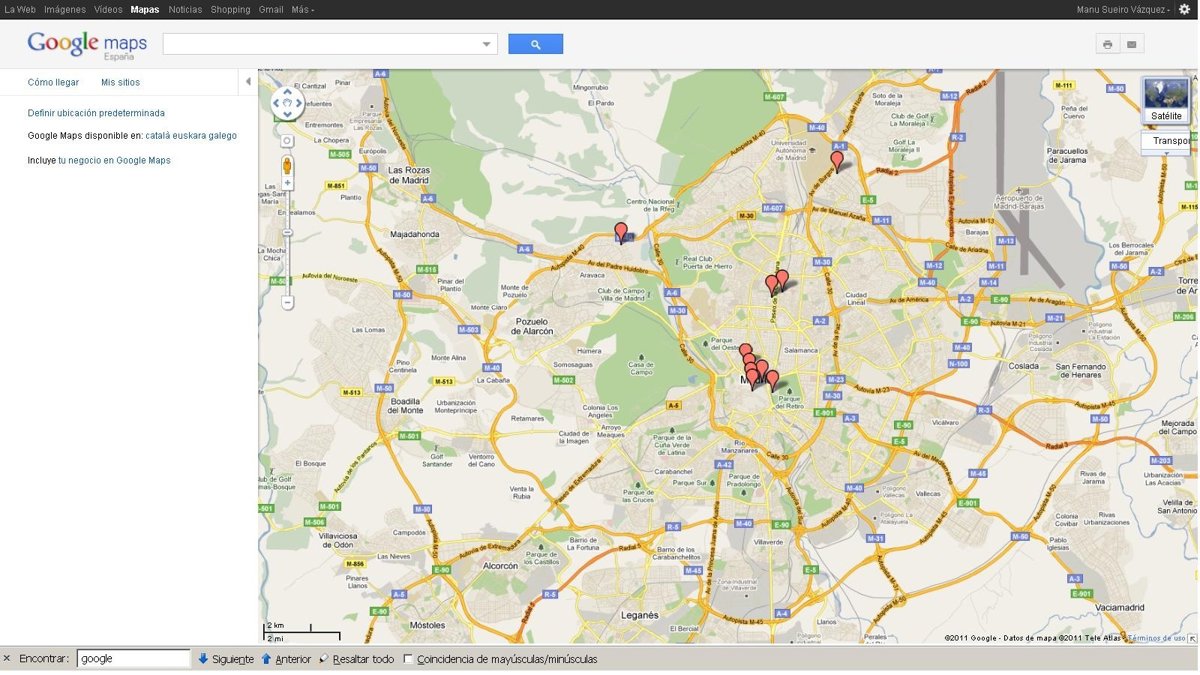The image size is (1200, 675).
Task: Zoom out with the minus button
Action: 287,302
